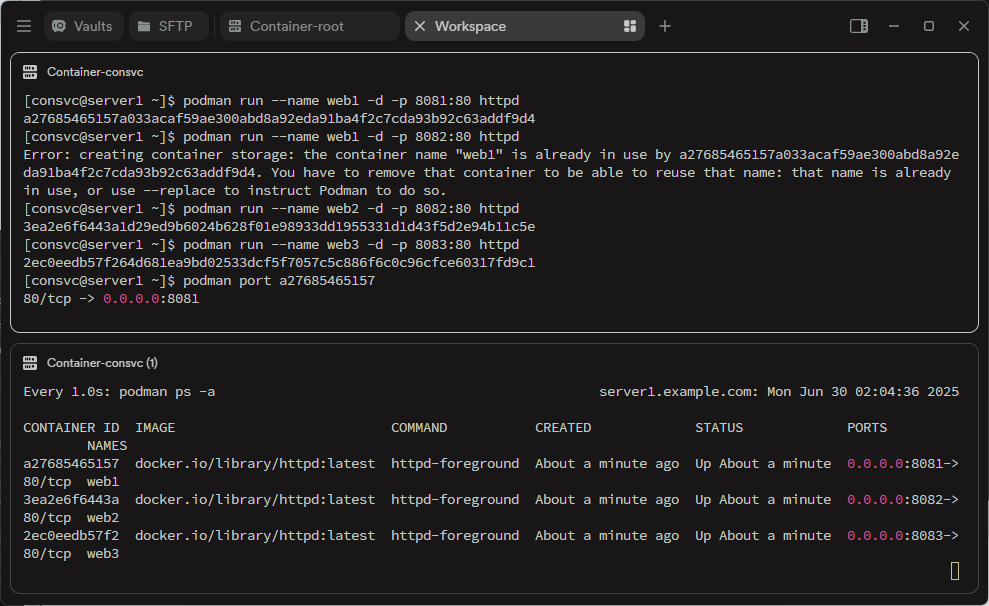989x606 pixels.
Task: Open the hamburger main menu
Action: coord(24,26)
